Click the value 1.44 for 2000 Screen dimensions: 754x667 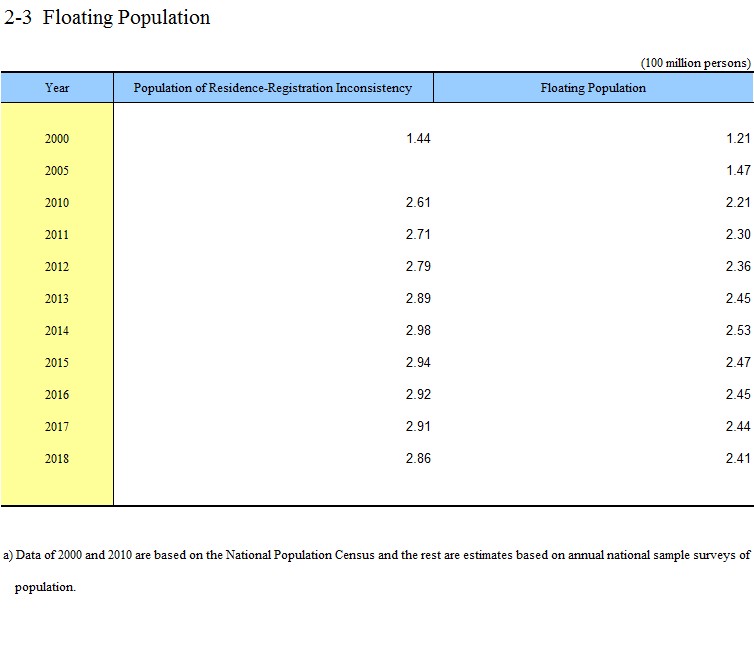[x=418, y=138]
